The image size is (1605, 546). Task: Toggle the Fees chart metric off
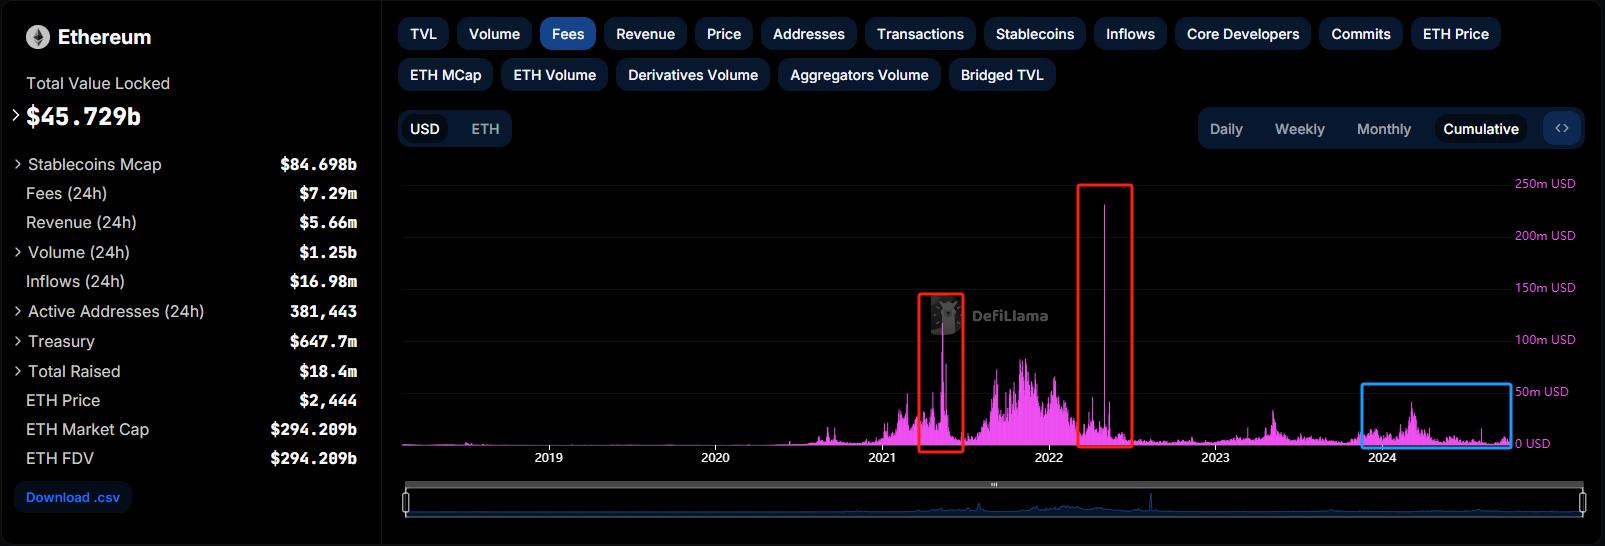567,34
